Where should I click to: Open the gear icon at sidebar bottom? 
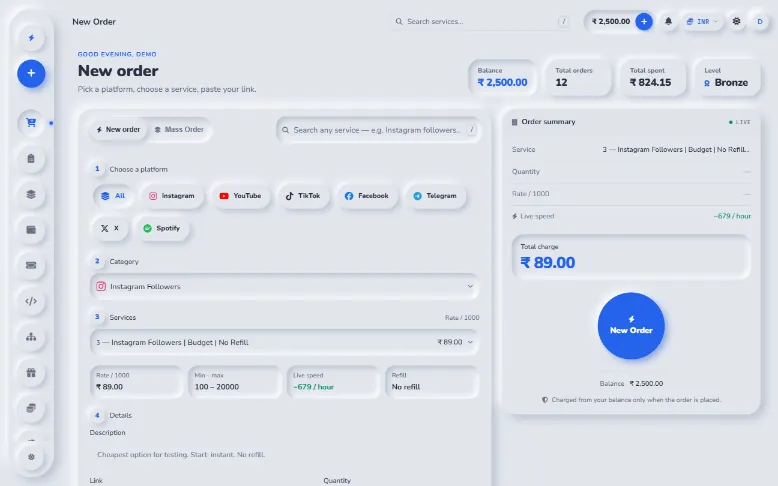(x=31, y=457)
